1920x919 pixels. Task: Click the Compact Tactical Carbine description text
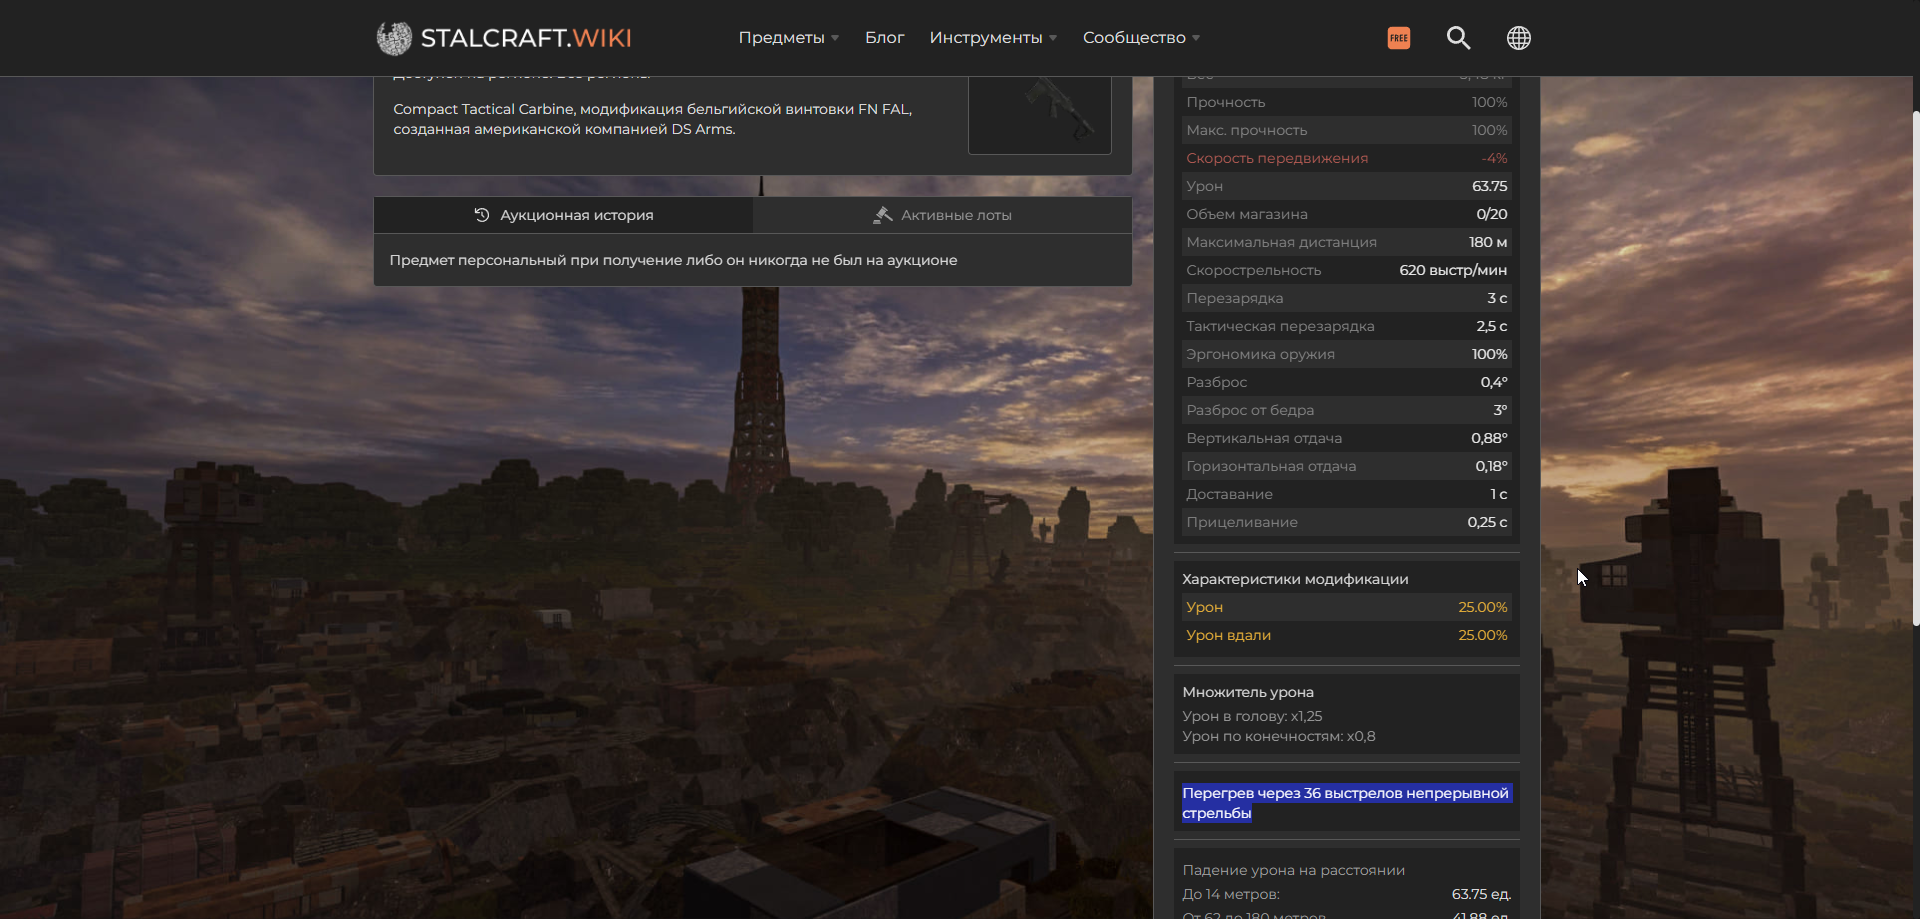pyautogui.click(x=652, y=119)
